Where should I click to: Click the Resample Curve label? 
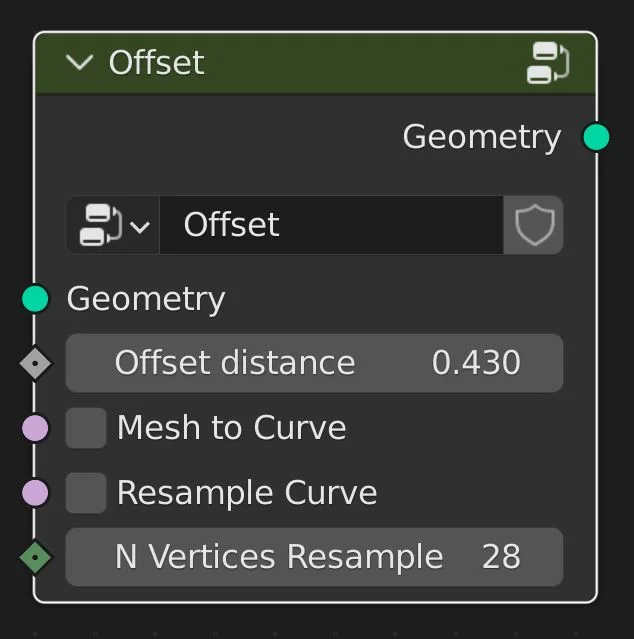[x=247, y=493]
